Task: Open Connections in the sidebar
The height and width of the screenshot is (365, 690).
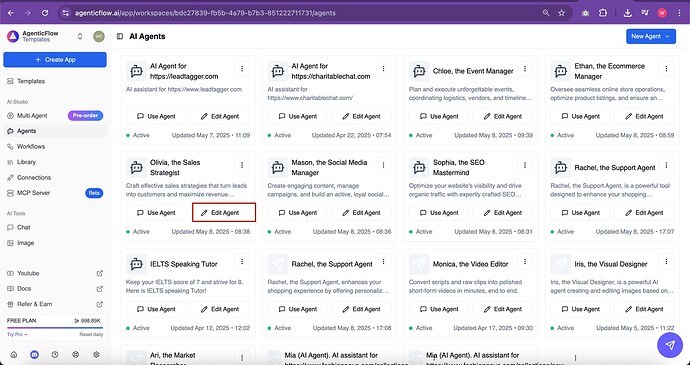Action: click(55, 177)
